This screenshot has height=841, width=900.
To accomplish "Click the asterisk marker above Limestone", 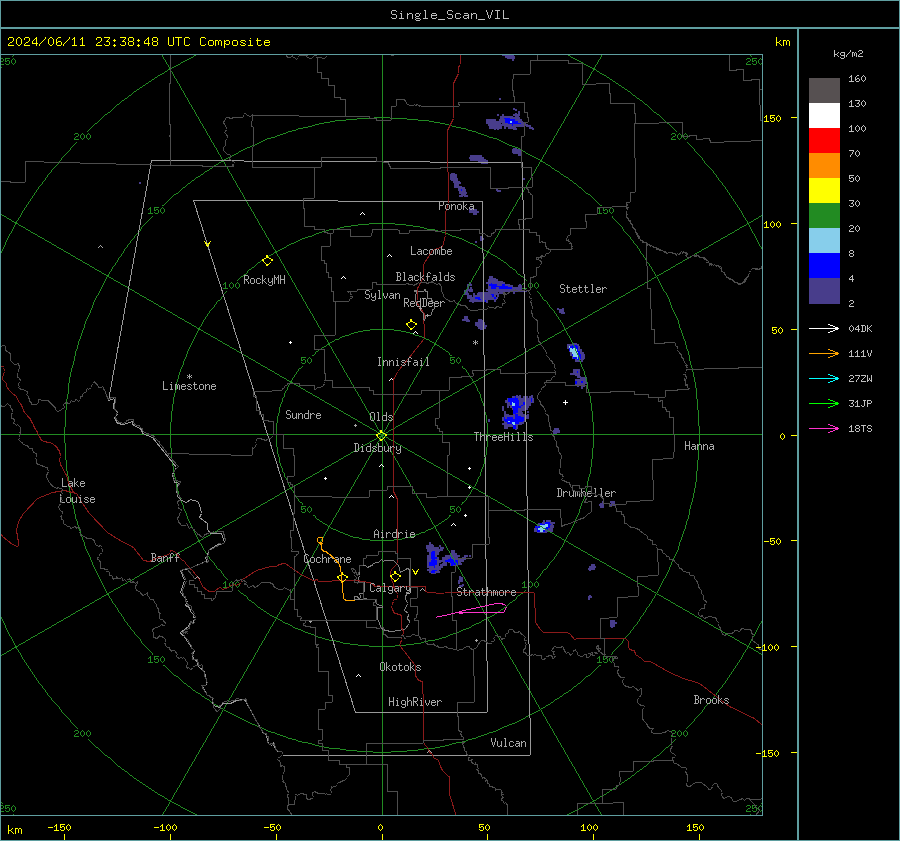I will tap(189, 377).
